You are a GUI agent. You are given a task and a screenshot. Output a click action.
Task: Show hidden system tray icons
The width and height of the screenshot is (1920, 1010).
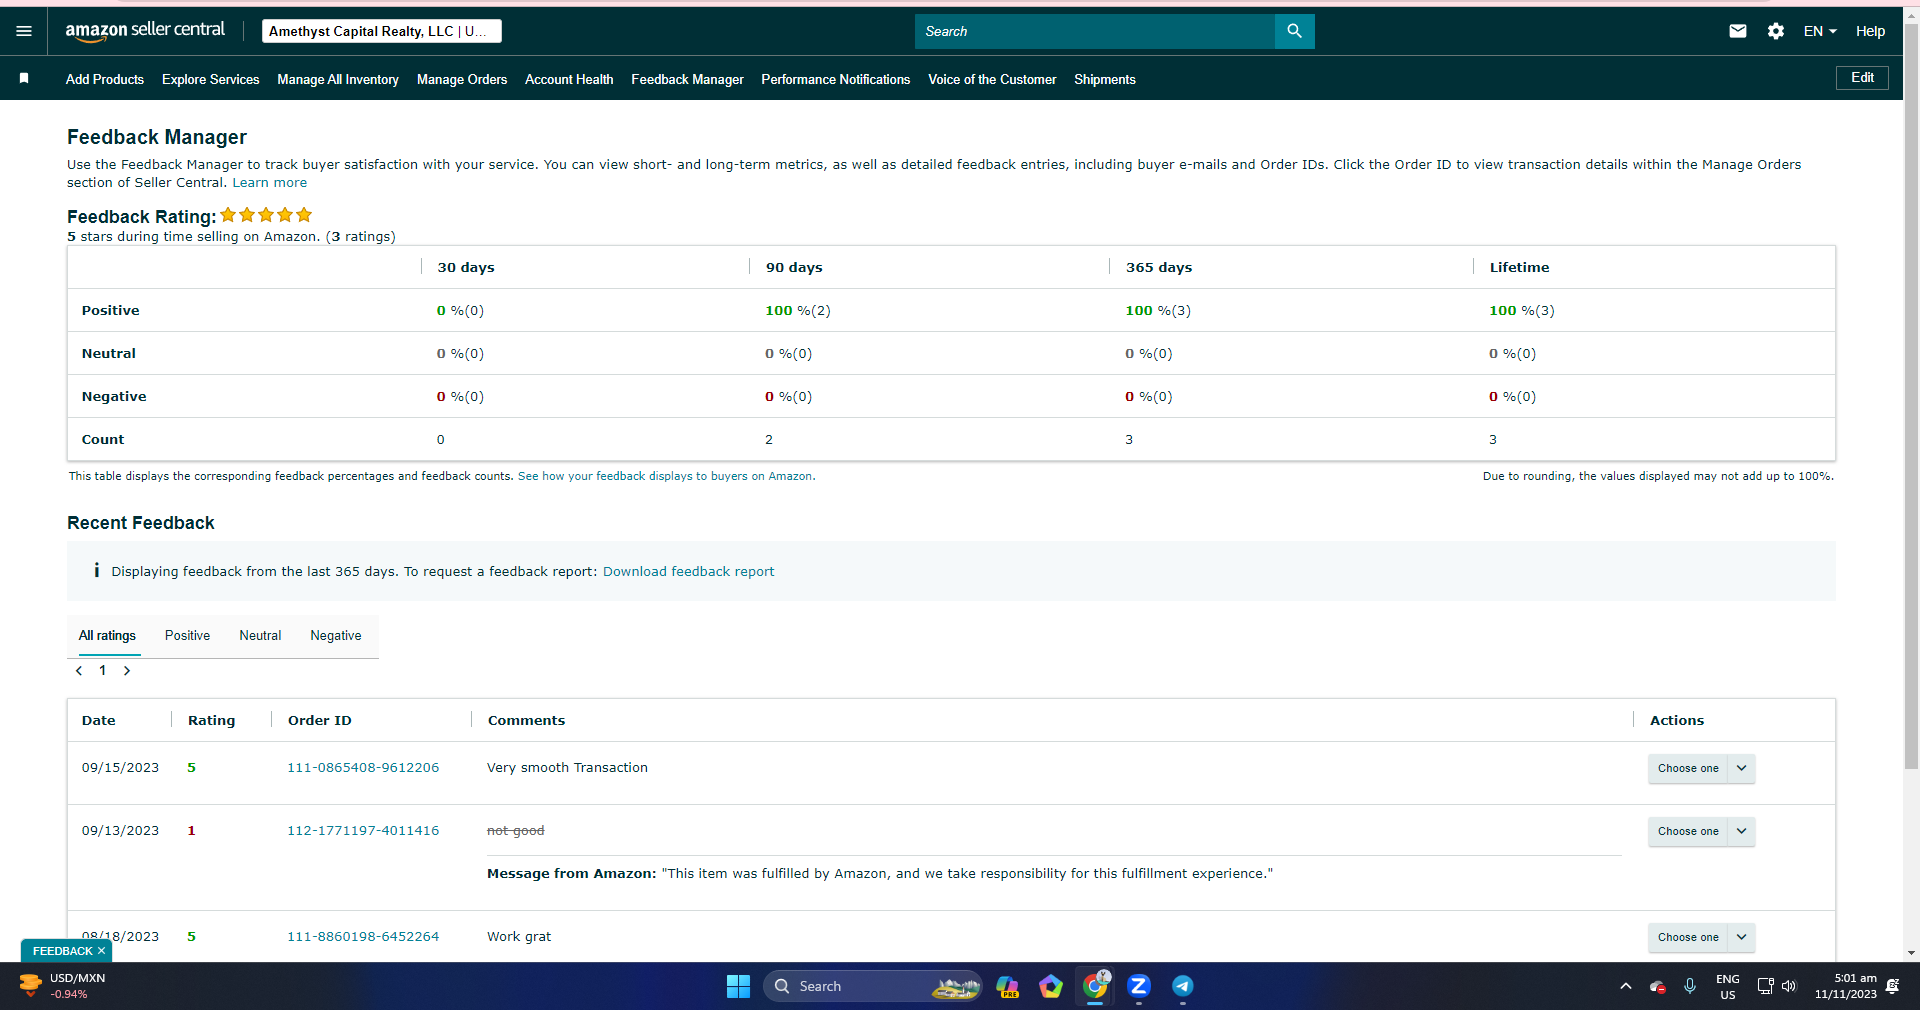(x=1626, y=986)
